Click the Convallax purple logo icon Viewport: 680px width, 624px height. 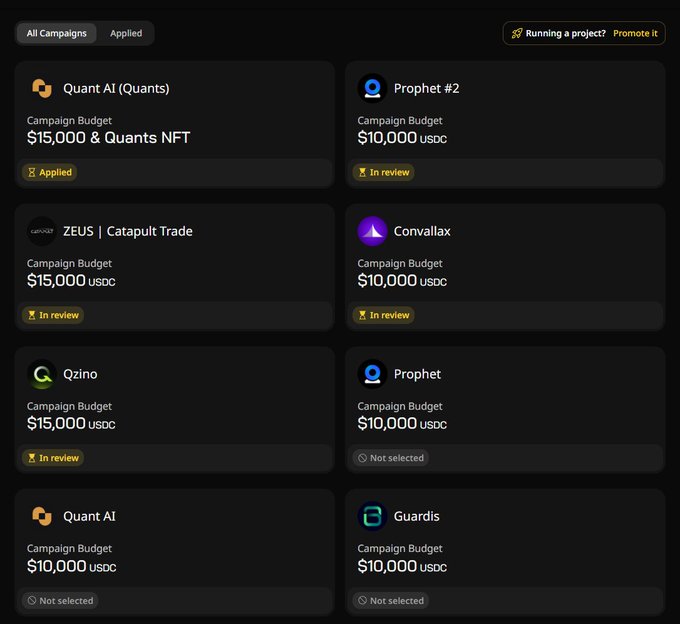[372, 231]
